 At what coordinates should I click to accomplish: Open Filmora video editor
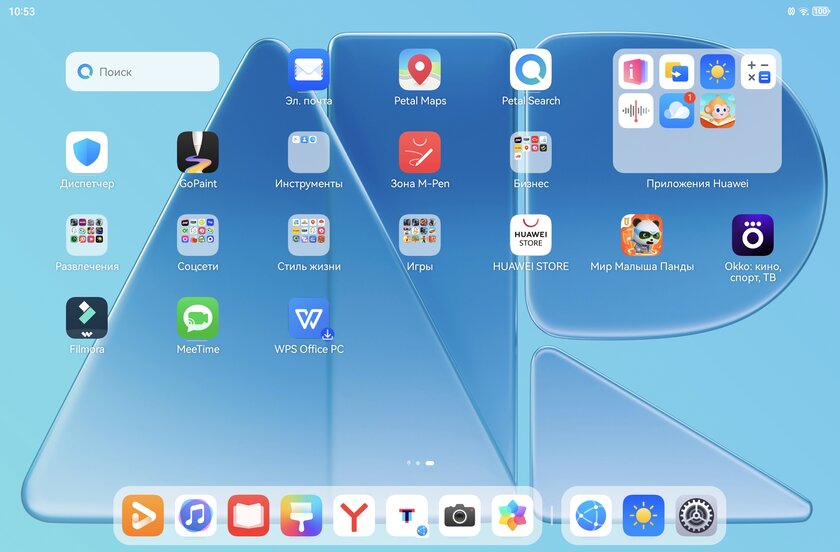click(87, 318)
